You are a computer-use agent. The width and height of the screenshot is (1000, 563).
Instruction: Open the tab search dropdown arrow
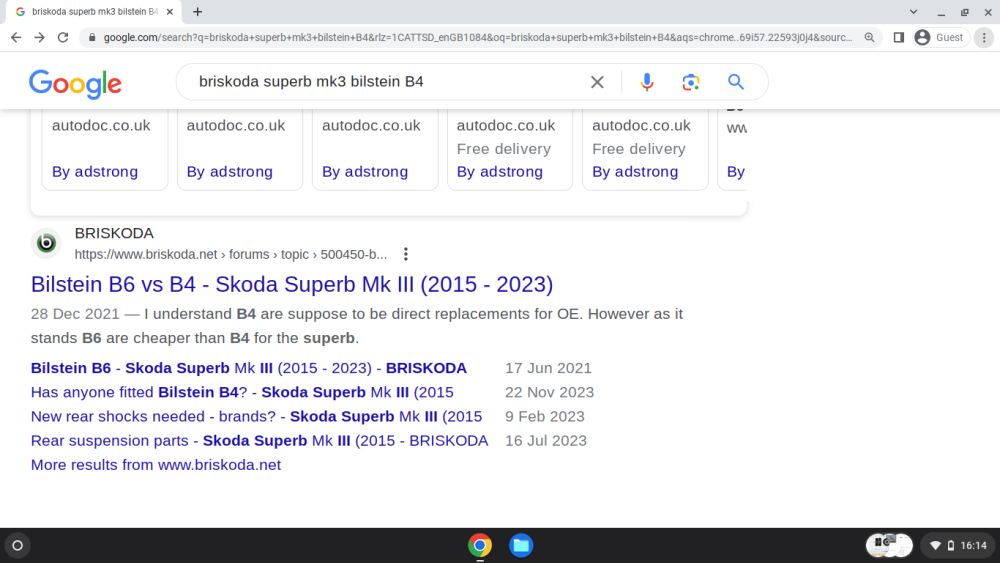pos(913,11)
